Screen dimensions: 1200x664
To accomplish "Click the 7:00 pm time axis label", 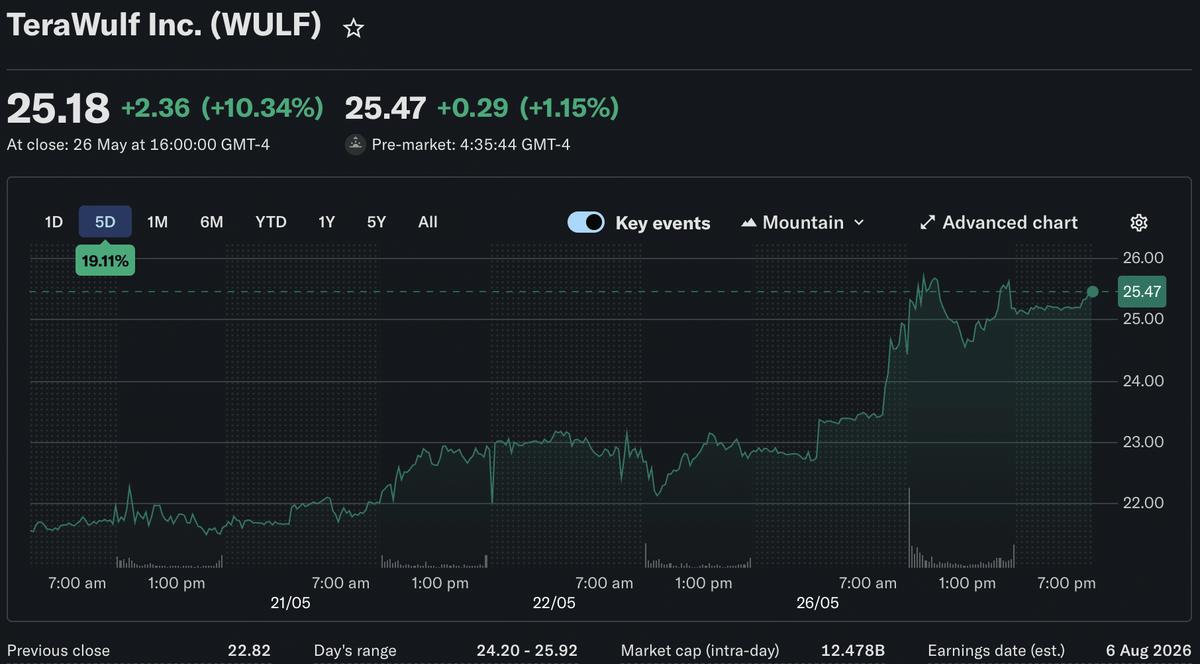I will tap(1065, 583).
